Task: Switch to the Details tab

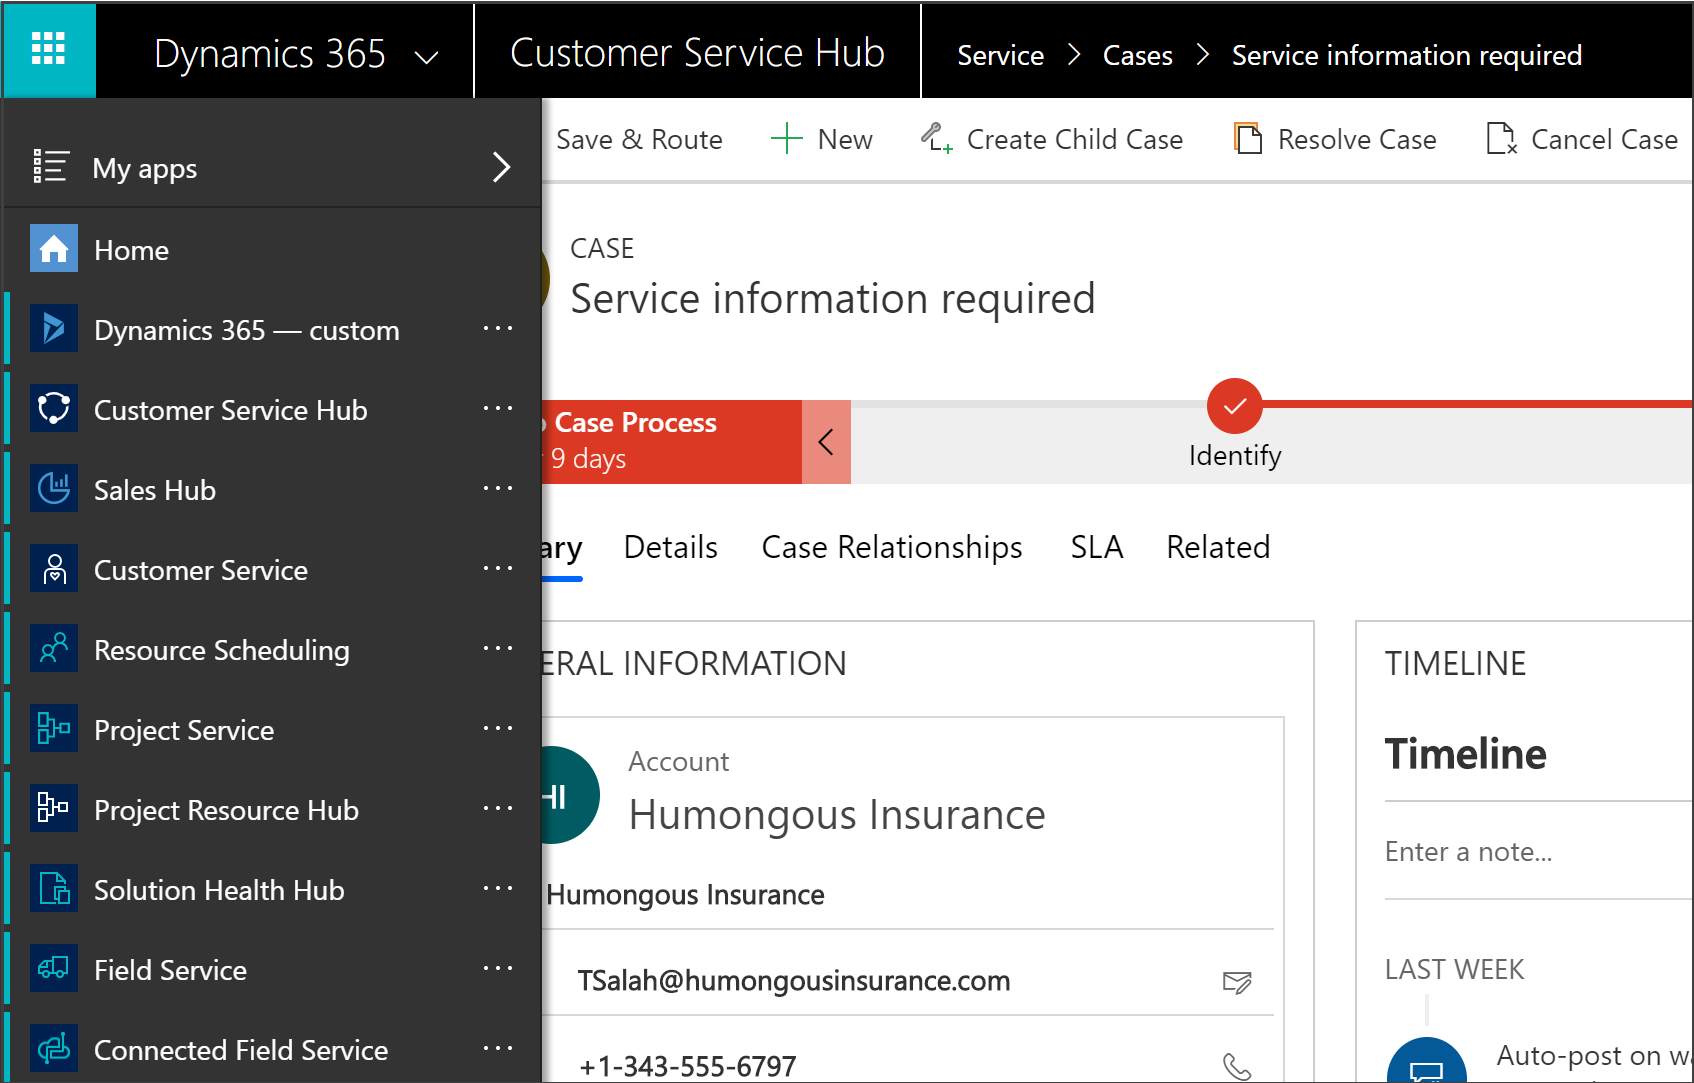Action: click(670, 547)
